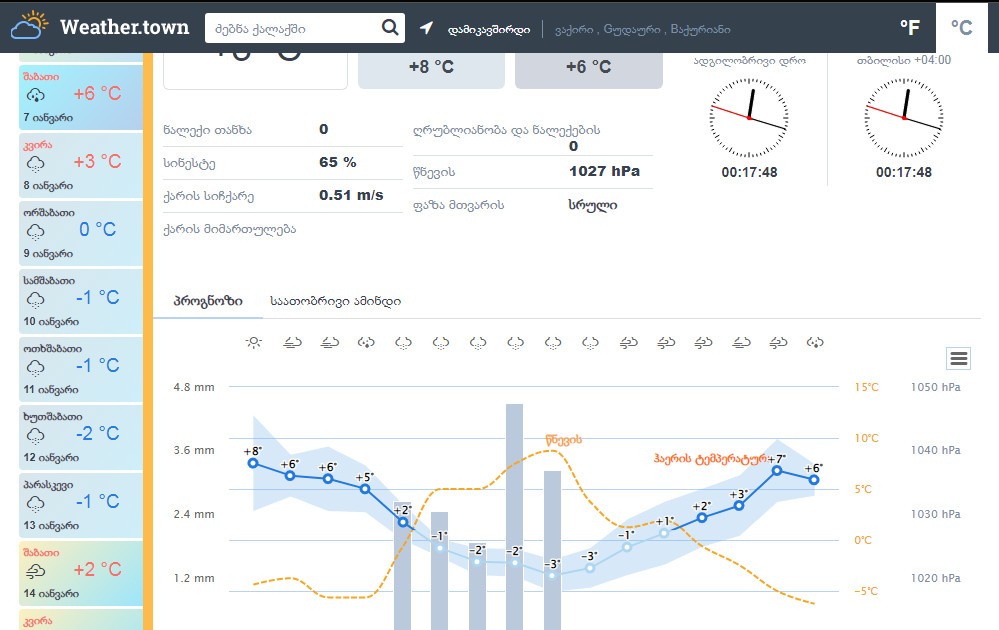Click the 0.51 m/s wind speed value

pos(351,196)
